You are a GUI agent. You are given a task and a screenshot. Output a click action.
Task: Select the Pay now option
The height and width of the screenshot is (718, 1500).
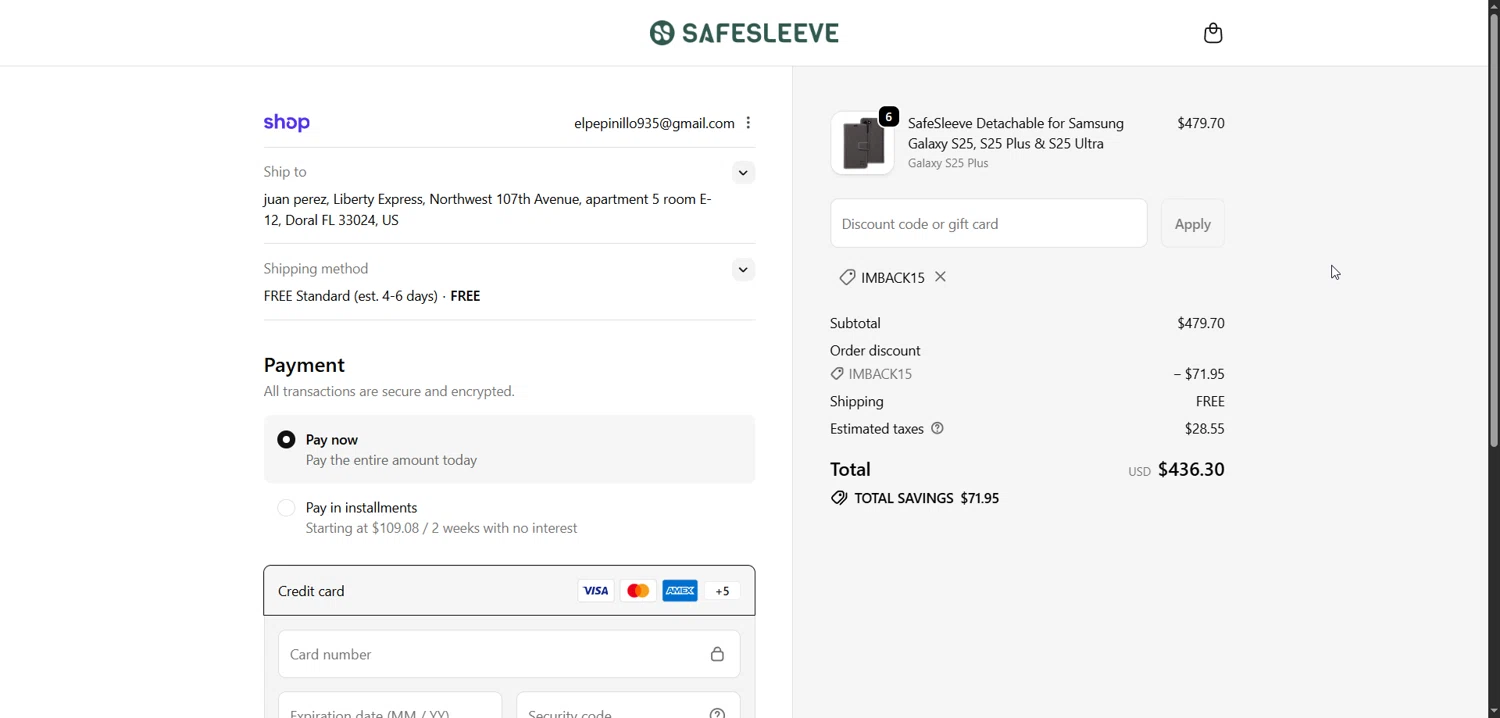click(286, 440)
